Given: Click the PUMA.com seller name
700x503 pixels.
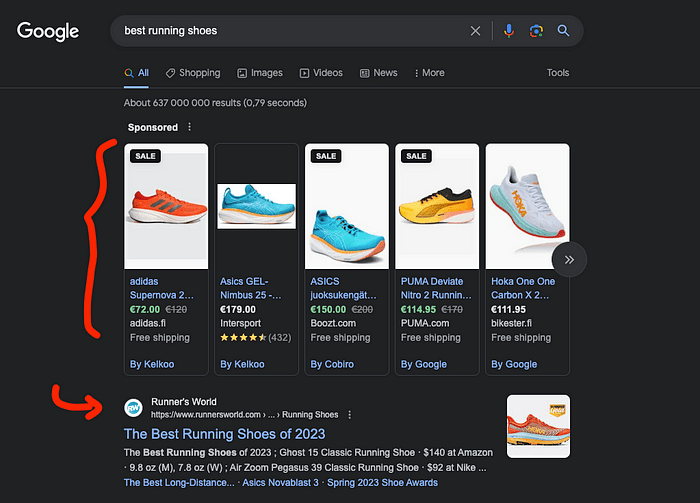Looking at the screenshot, I should (x=425, y=323).
